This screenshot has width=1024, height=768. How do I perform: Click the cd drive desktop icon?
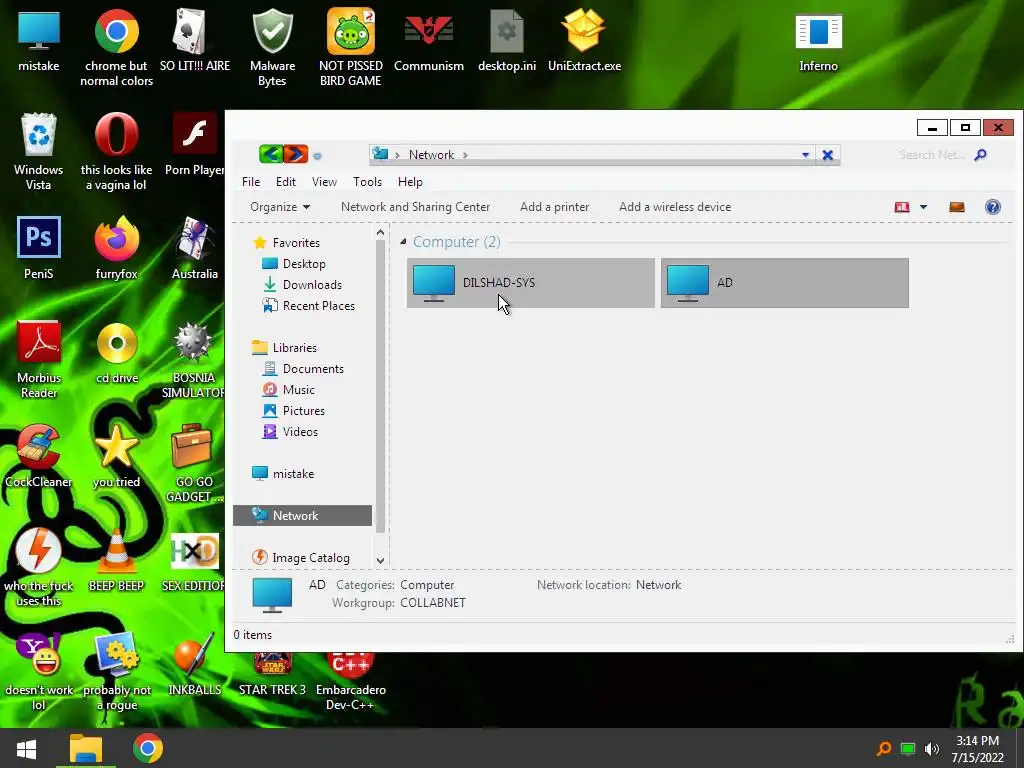tap(117, 353)
